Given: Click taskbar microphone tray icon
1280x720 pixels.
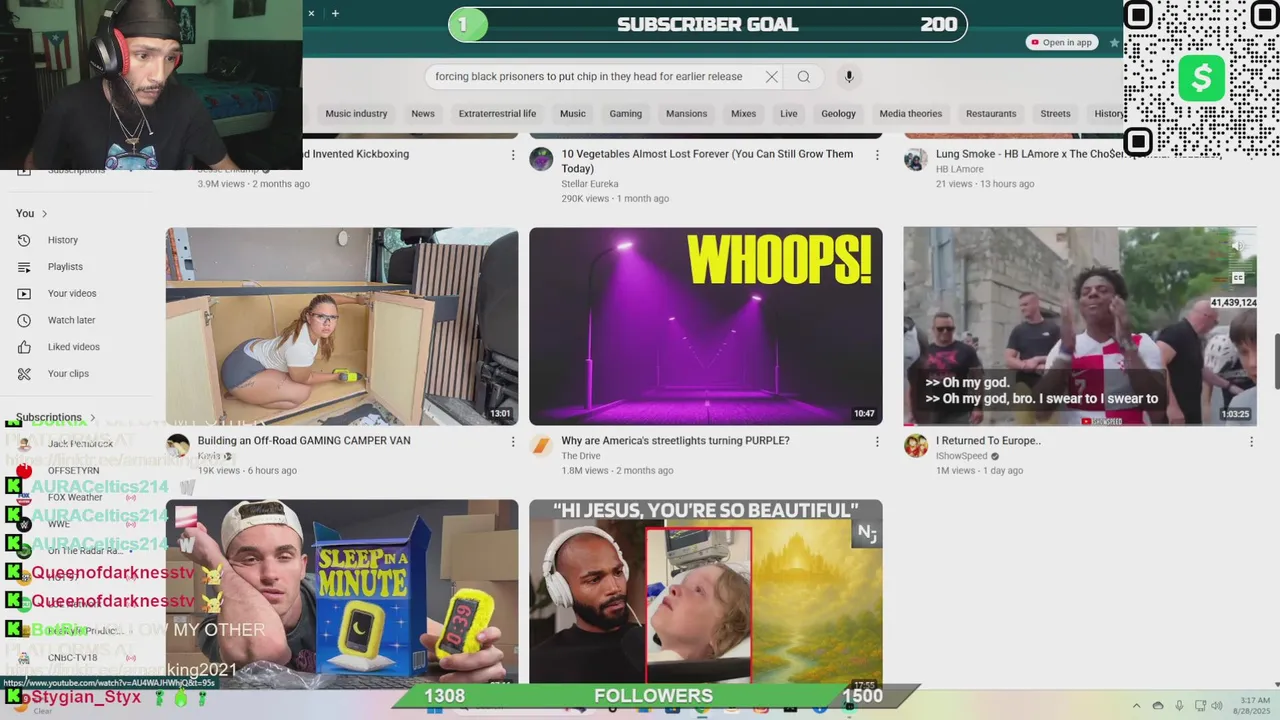Looking at the screenshot, I should [x=1179, y=706].
